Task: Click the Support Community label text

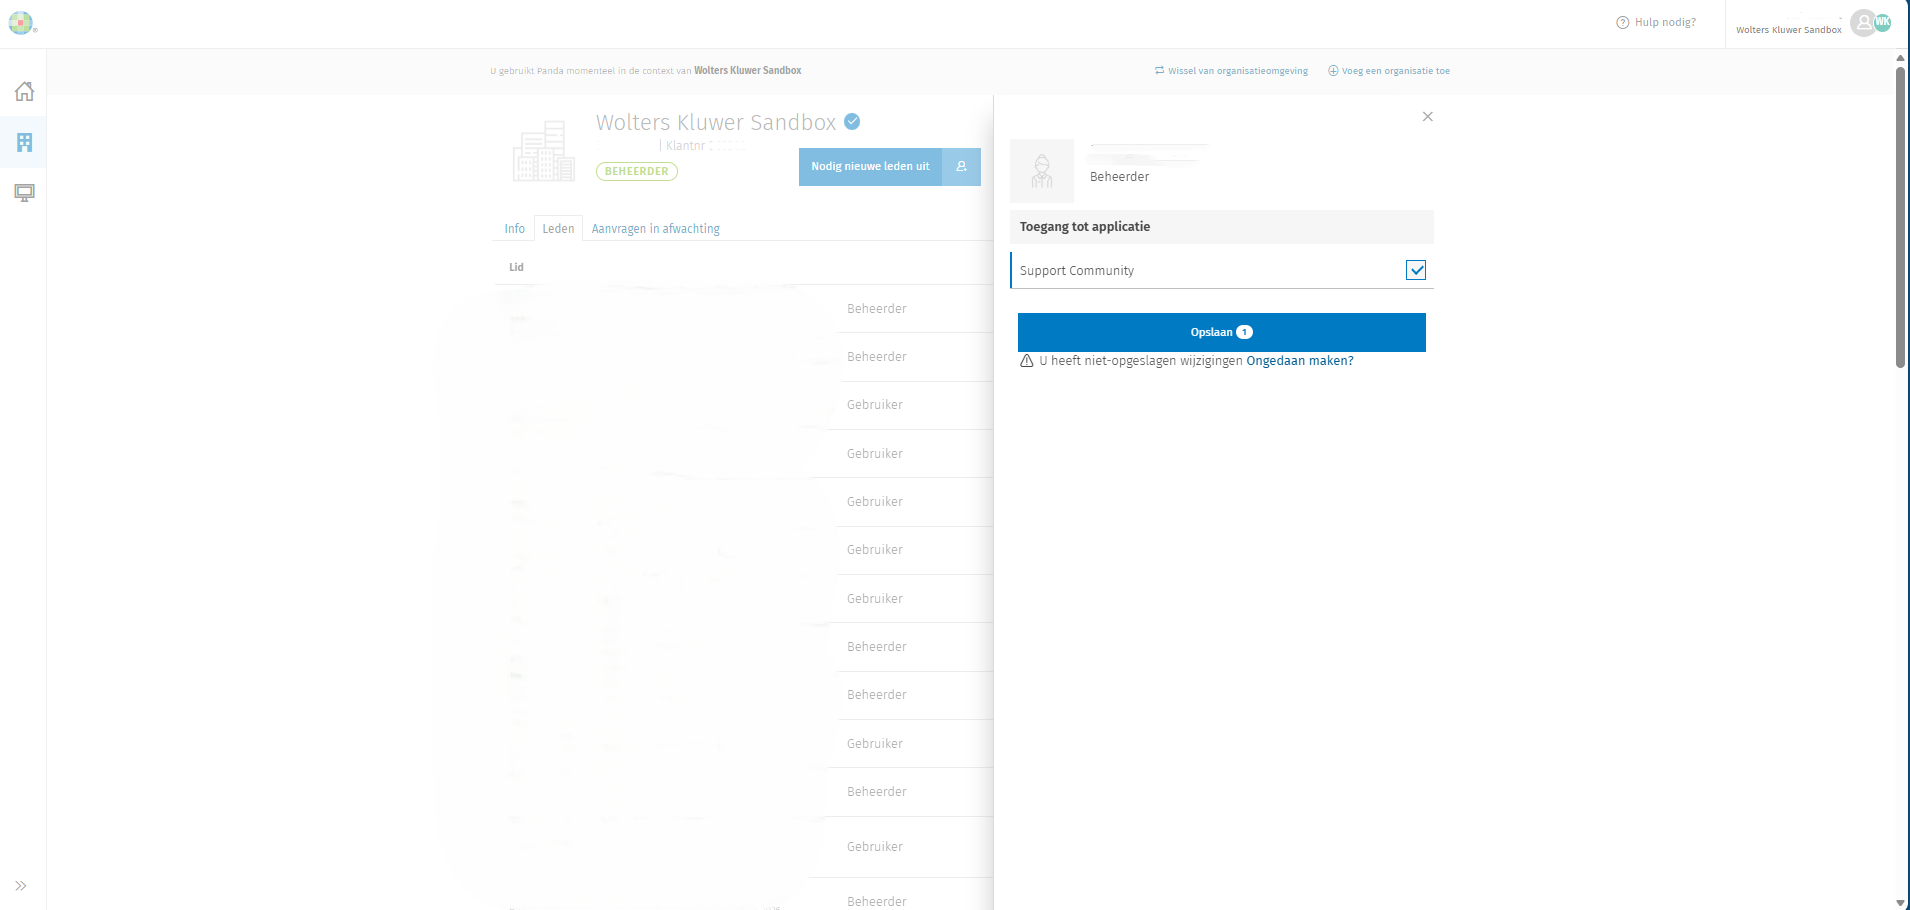Action: pos(1077,271)
